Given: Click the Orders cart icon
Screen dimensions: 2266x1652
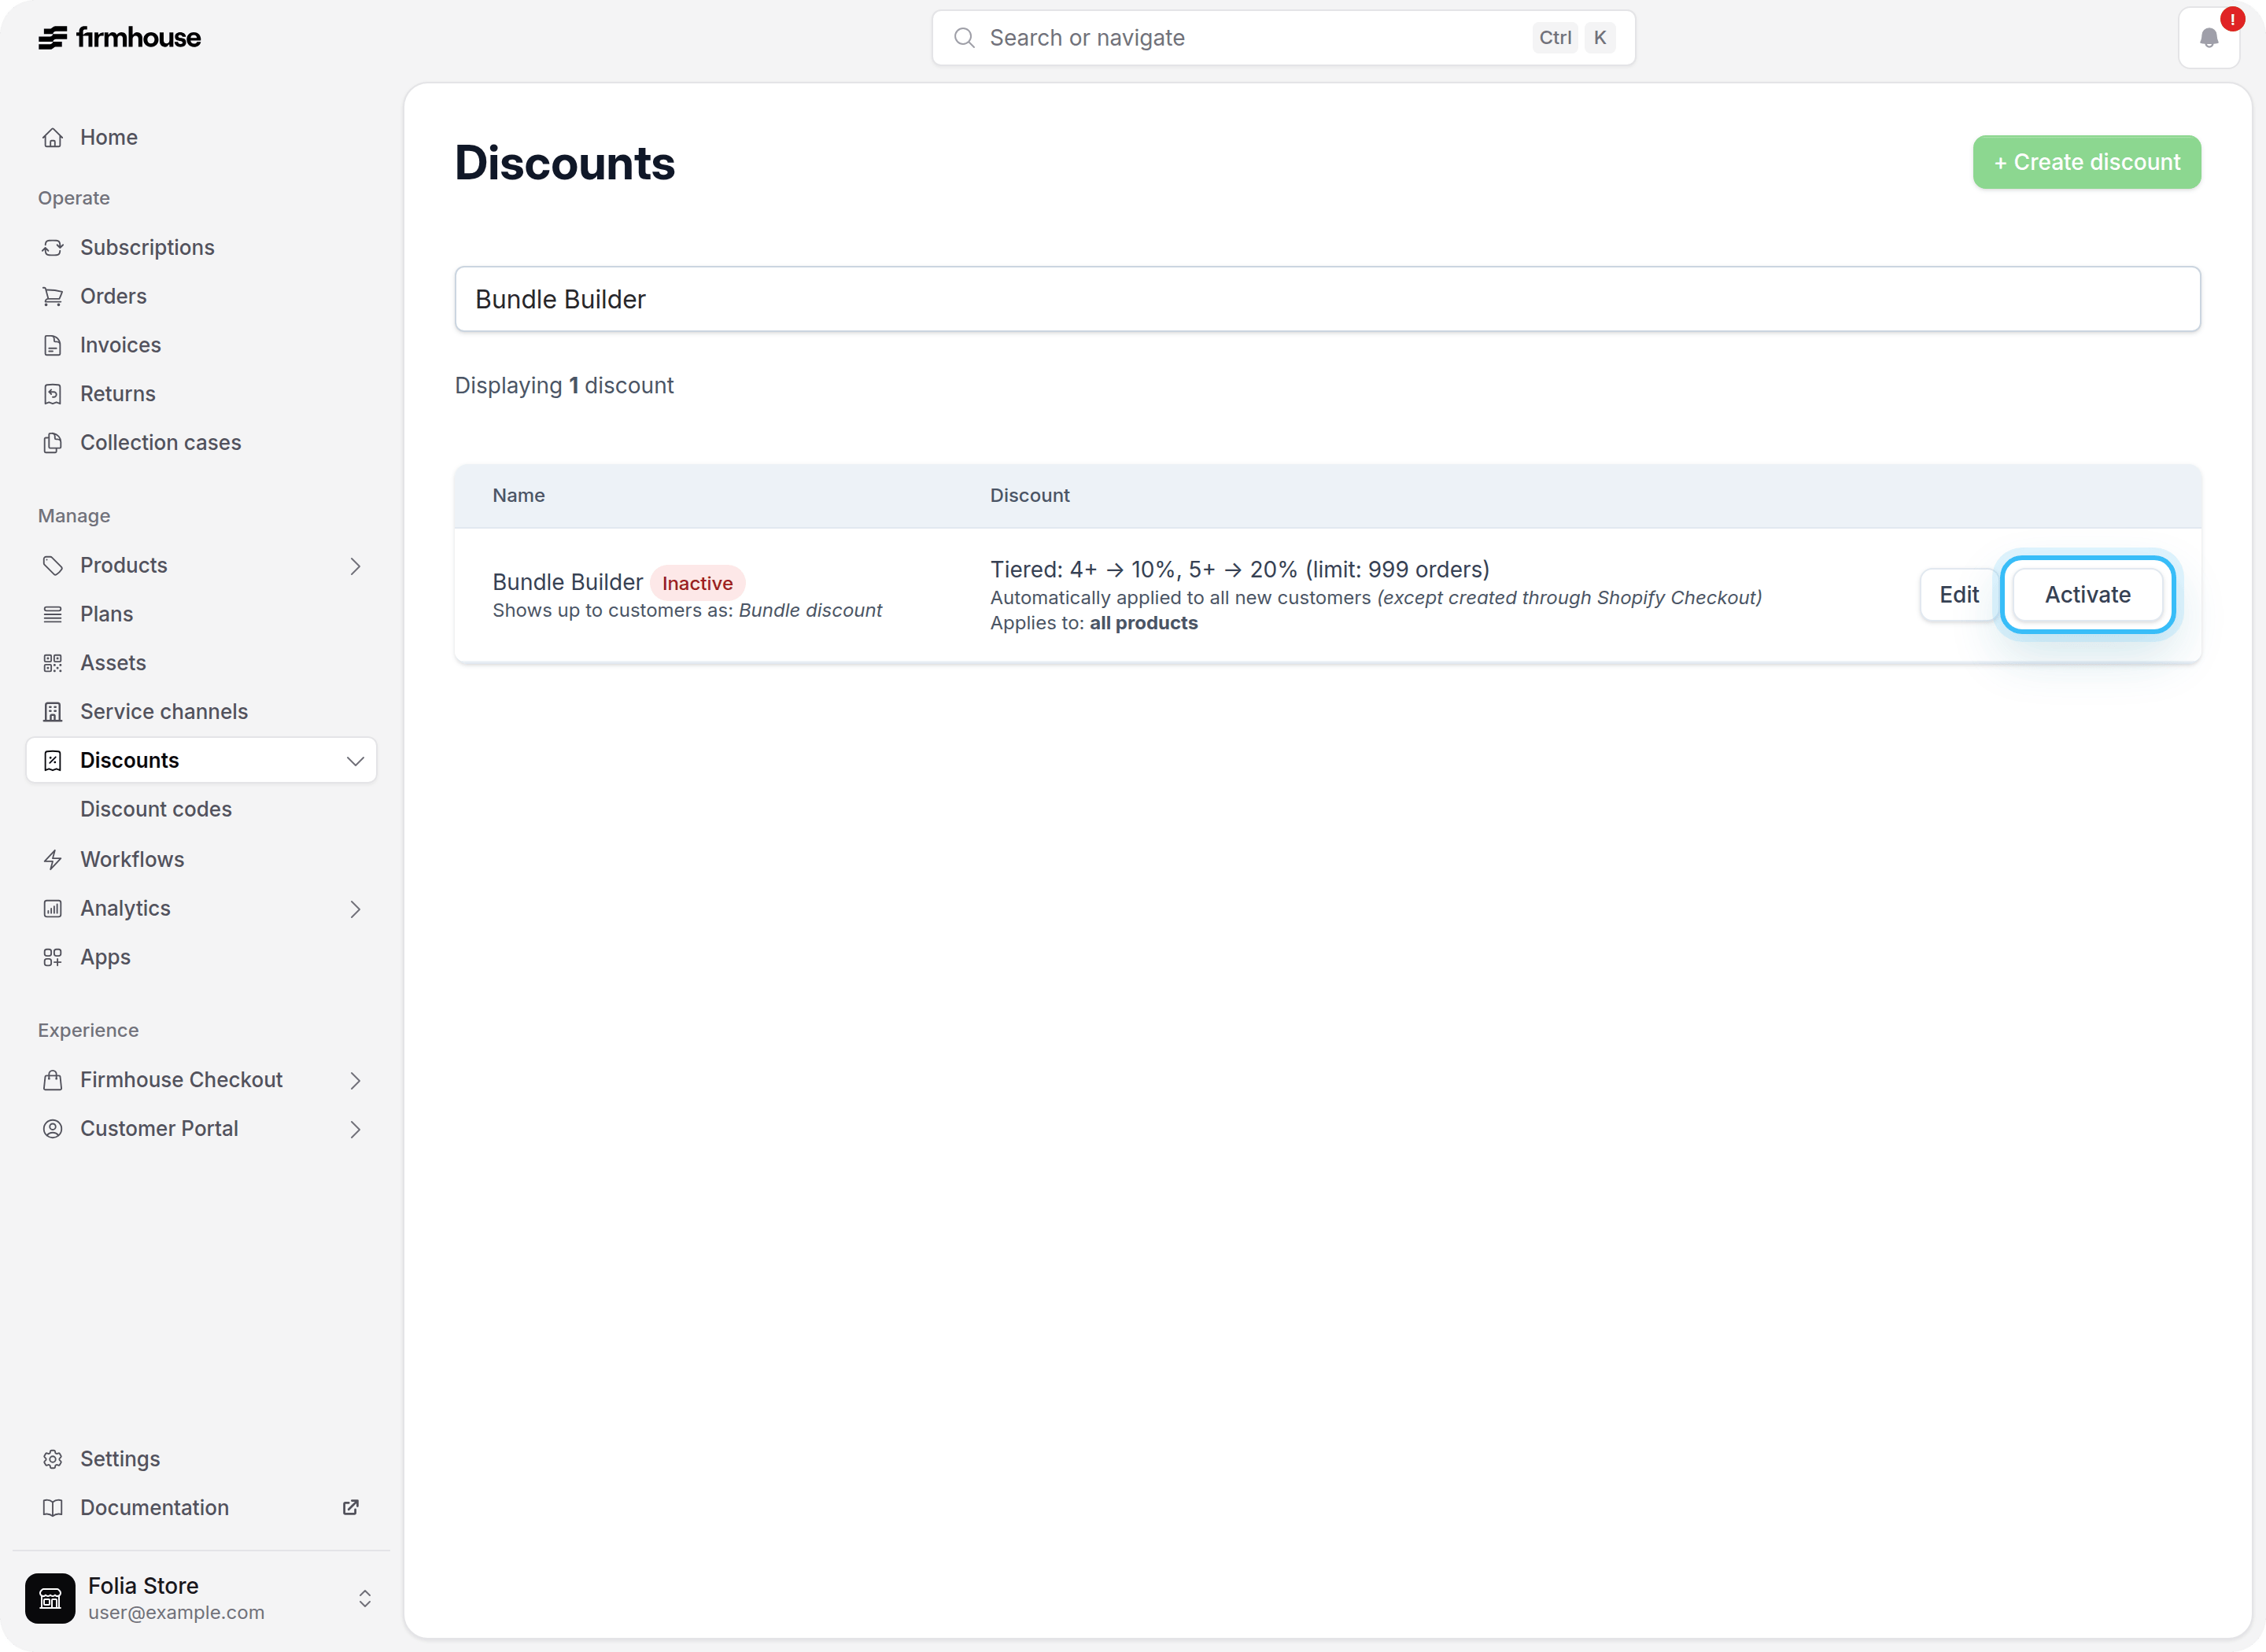Looking at the screenshot, I should tap(53, 297).
